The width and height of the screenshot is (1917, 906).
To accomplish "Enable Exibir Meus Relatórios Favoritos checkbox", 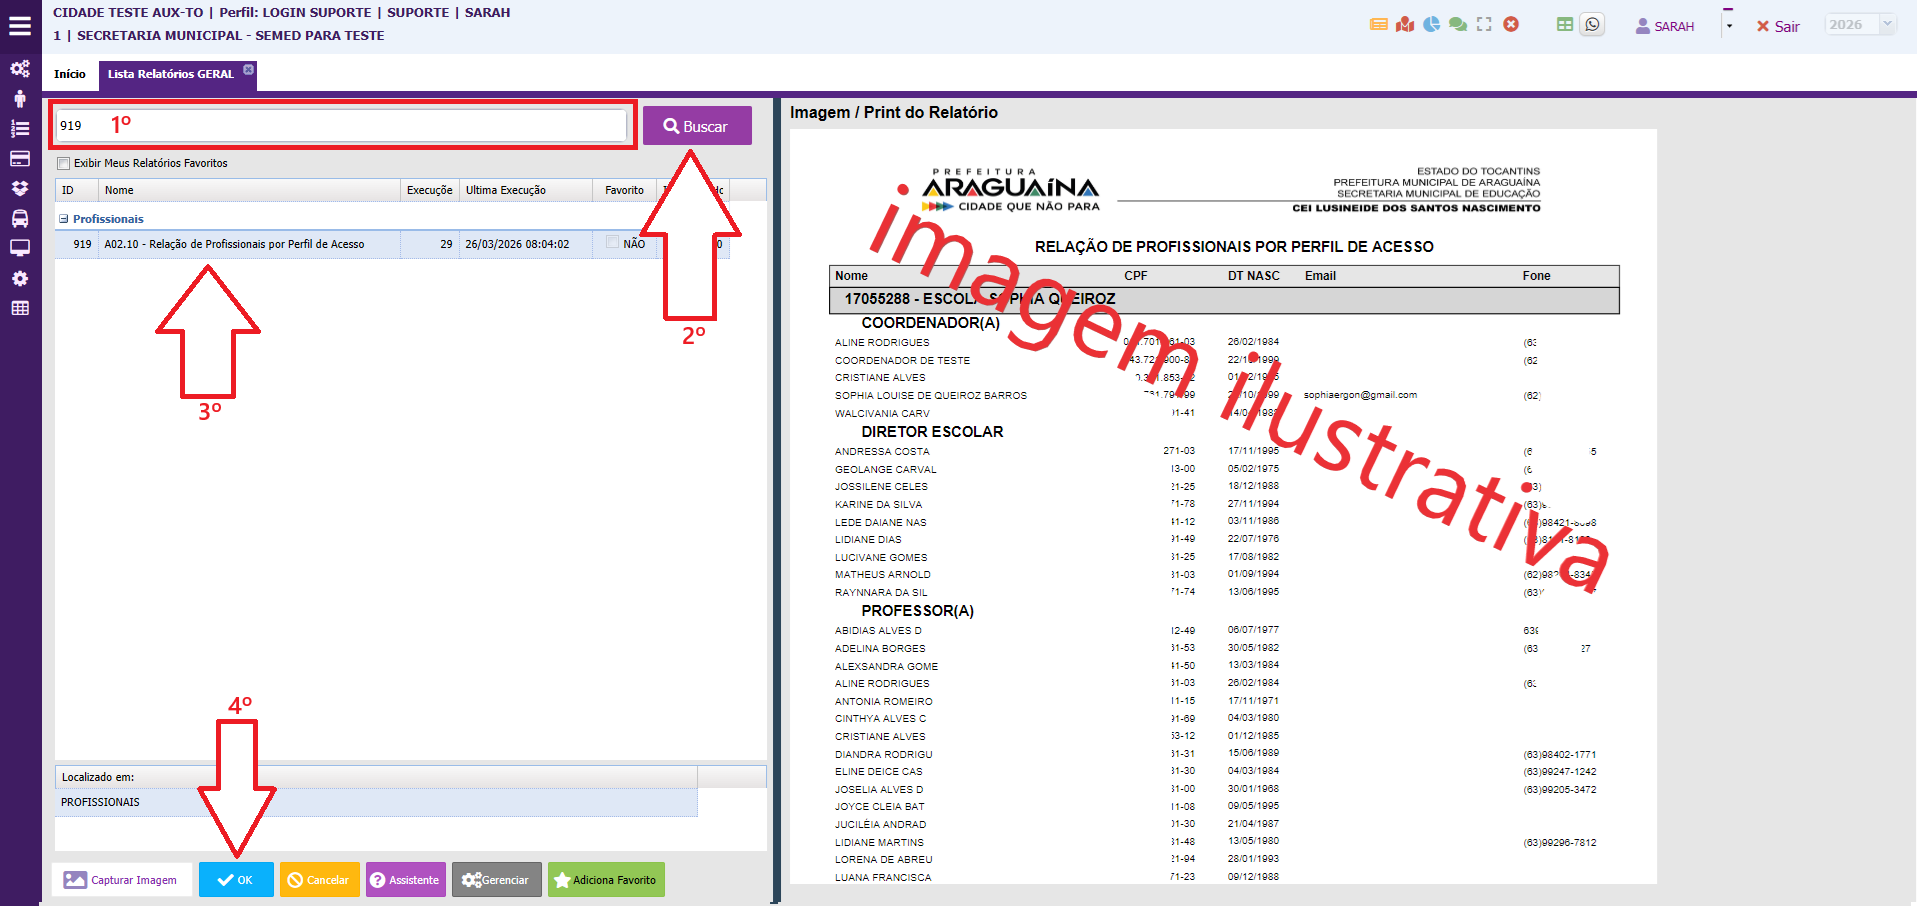I will [x=64, y=164].
